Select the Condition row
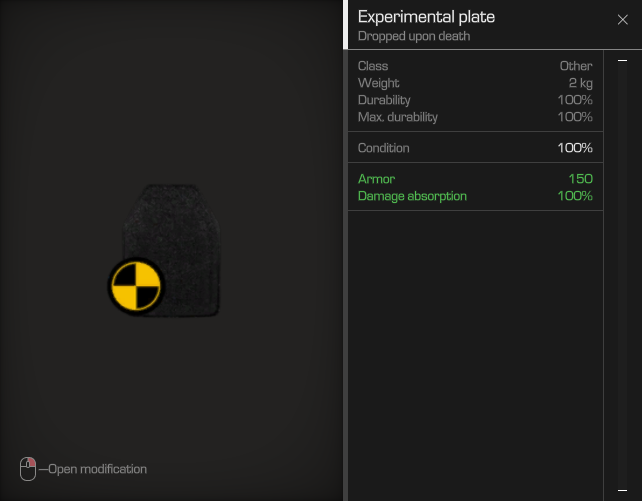642x501 pixels. click(x=475, y=148)
